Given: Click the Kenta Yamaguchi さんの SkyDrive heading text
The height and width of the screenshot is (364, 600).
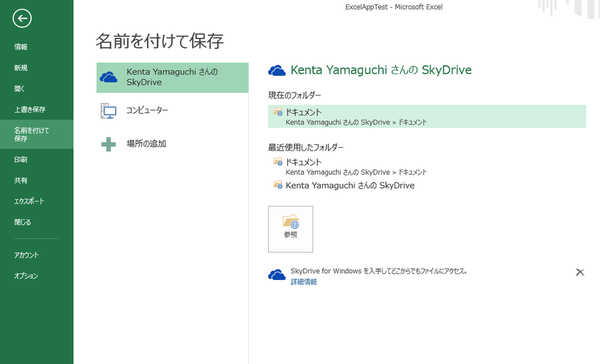Looking at the screenshot, I should click(381, 70).
